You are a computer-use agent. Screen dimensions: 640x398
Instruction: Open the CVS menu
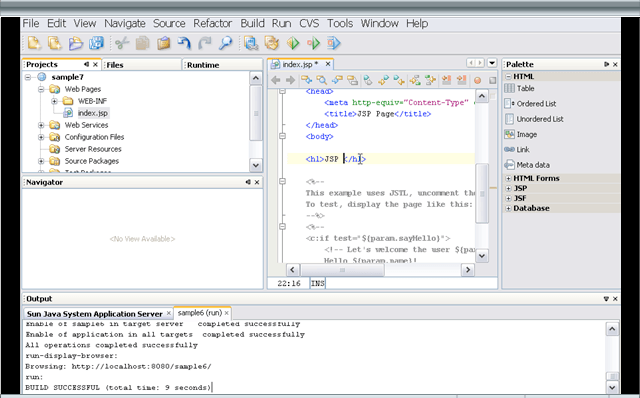tap(309, 23)
